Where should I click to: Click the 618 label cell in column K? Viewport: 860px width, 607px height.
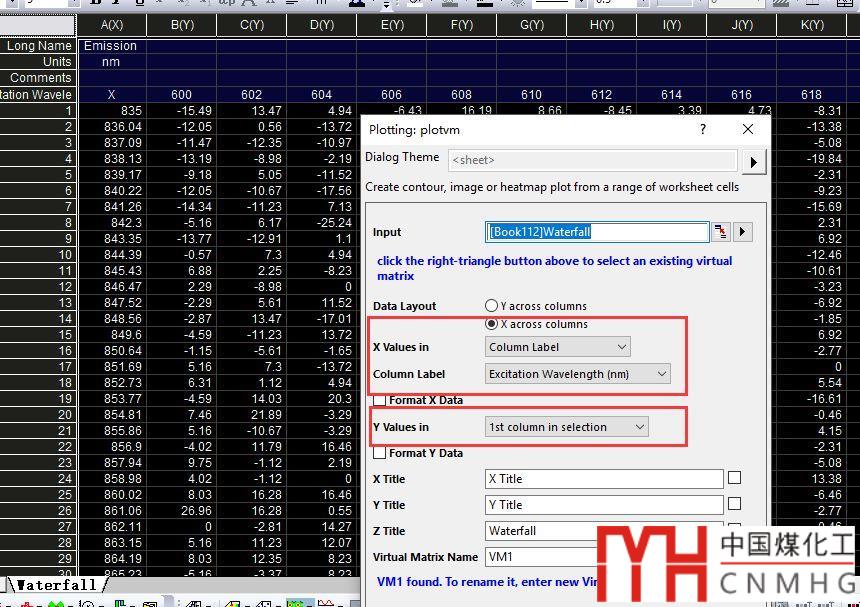(812, 95)
